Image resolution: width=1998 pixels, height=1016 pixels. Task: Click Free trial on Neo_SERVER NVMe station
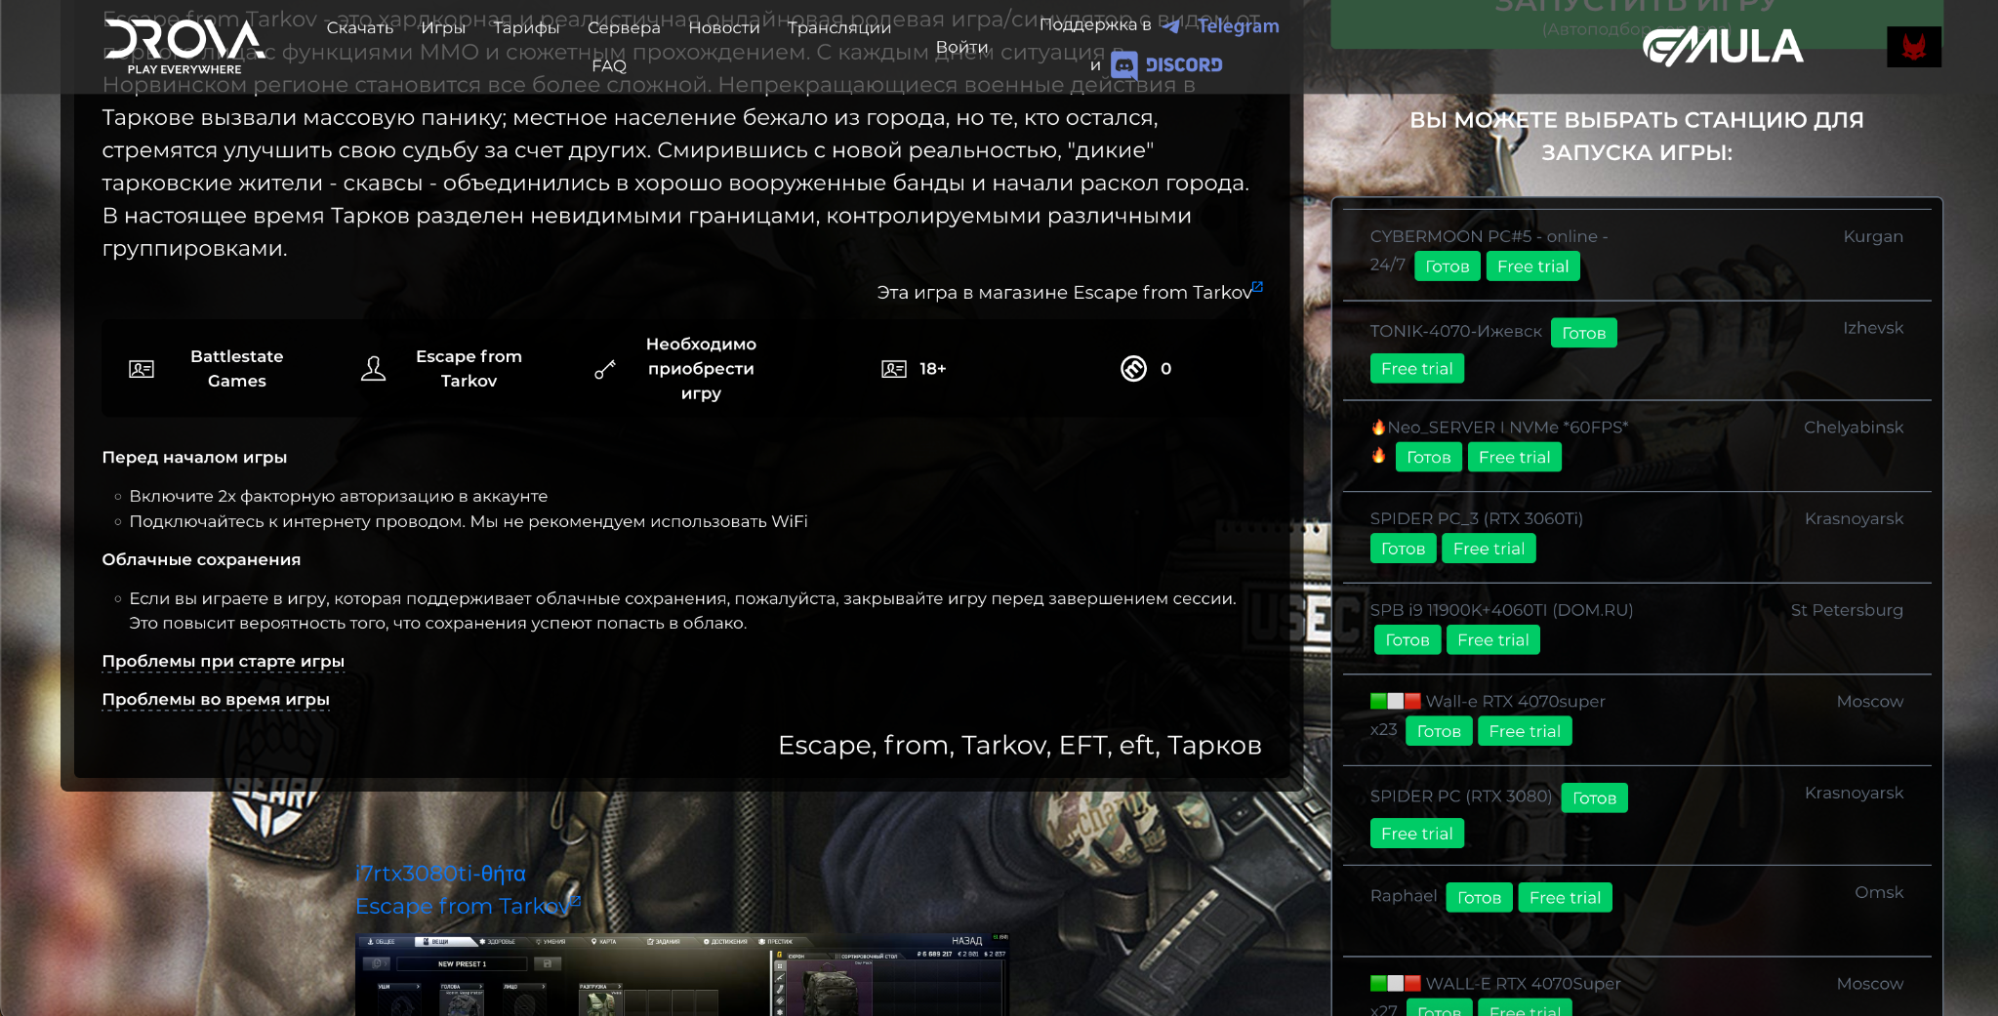[1514, 457]
